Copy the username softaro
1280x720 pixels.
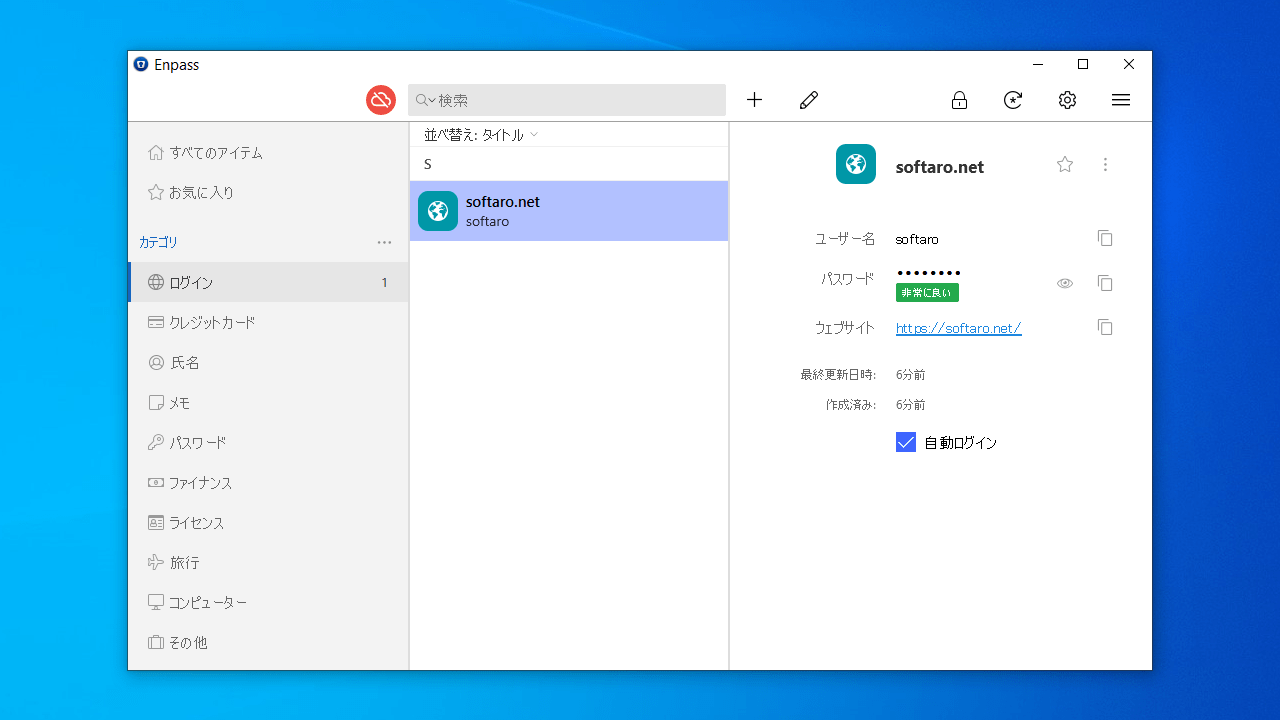[x=1105, y=238]
